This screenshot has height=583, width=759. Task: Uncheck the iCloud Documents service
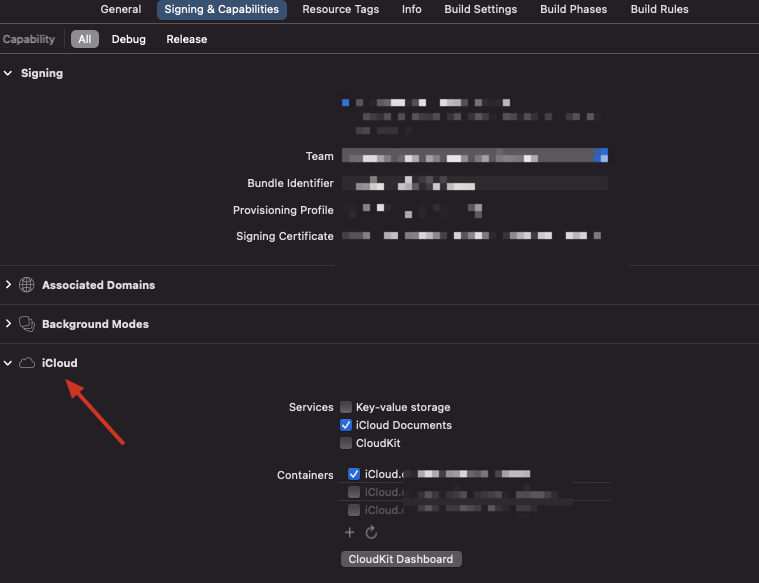pyautogui.click(x=346, y=425)
